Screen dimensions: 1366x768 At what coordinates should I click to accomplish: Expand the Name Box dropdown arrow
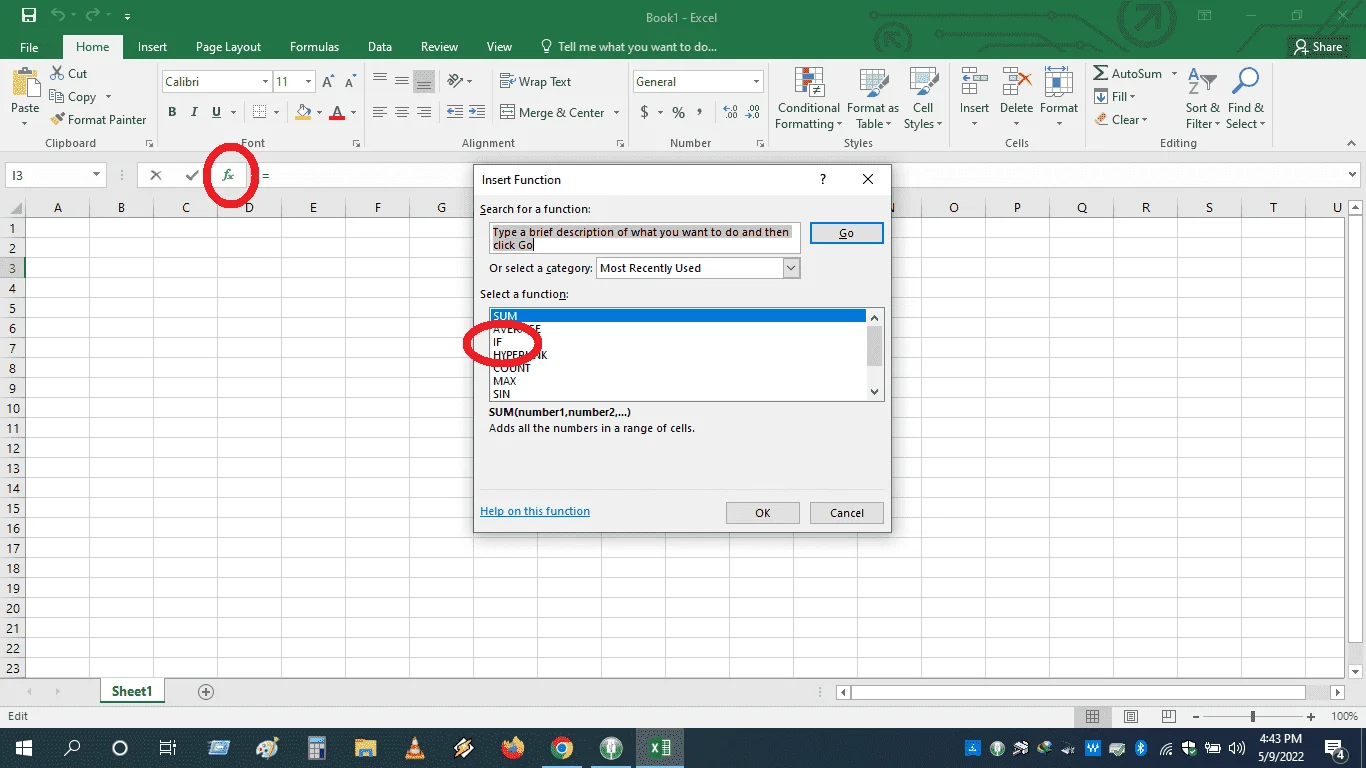pos(96,175)
